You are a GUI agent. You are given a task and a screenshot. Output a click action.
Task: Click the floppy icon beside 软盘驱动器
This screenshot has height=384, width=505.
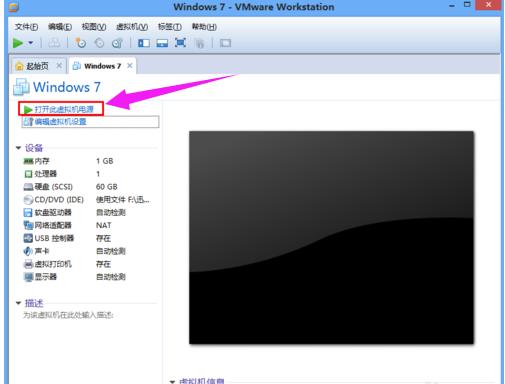click(x=28, y=212)
